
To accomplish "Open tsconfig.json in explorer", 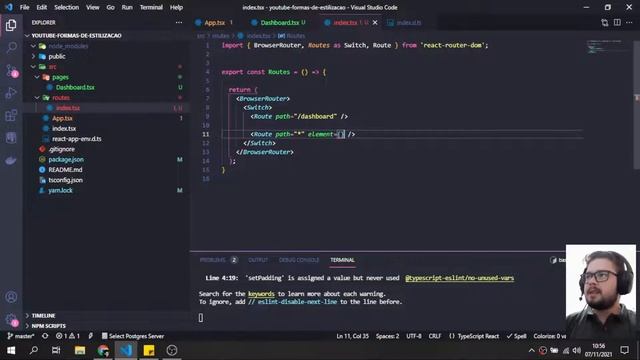I will pyautogui.click(x=65, y=180).
